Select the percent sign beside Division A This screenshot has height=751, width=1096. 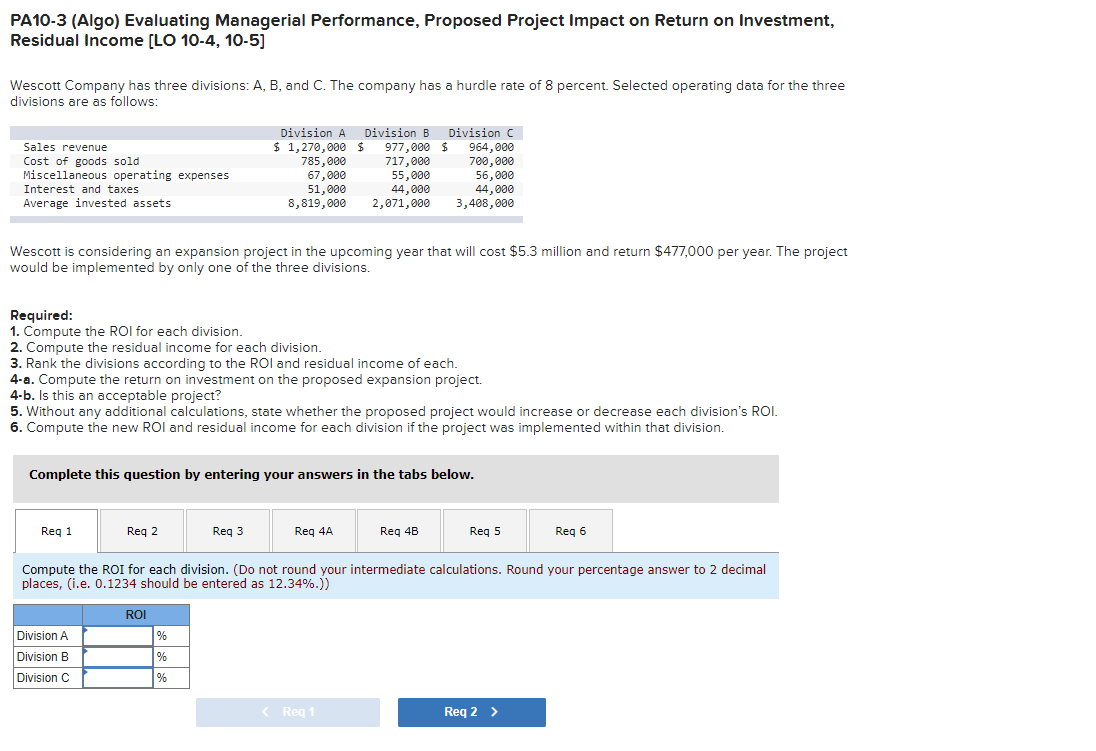pyautogui.click(x=160, y=635)
